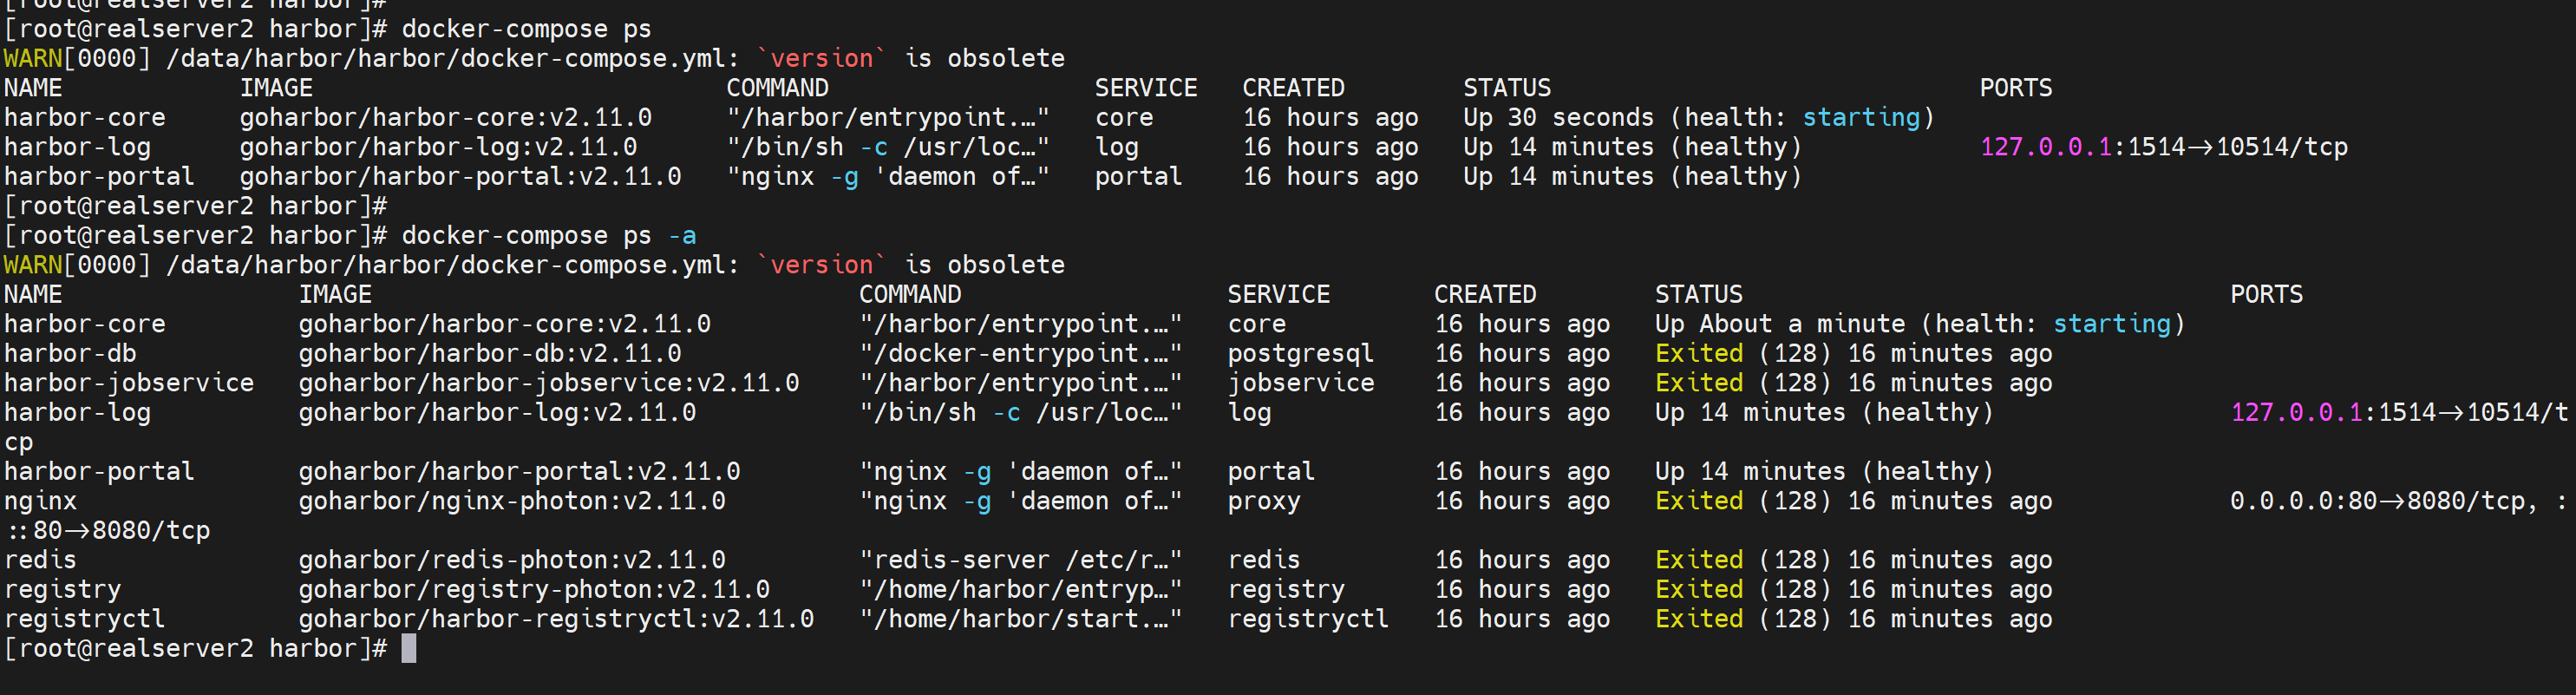Click the postgresql service name
The width and height of the screenshot is (2576, 695).
point(1300,354)
